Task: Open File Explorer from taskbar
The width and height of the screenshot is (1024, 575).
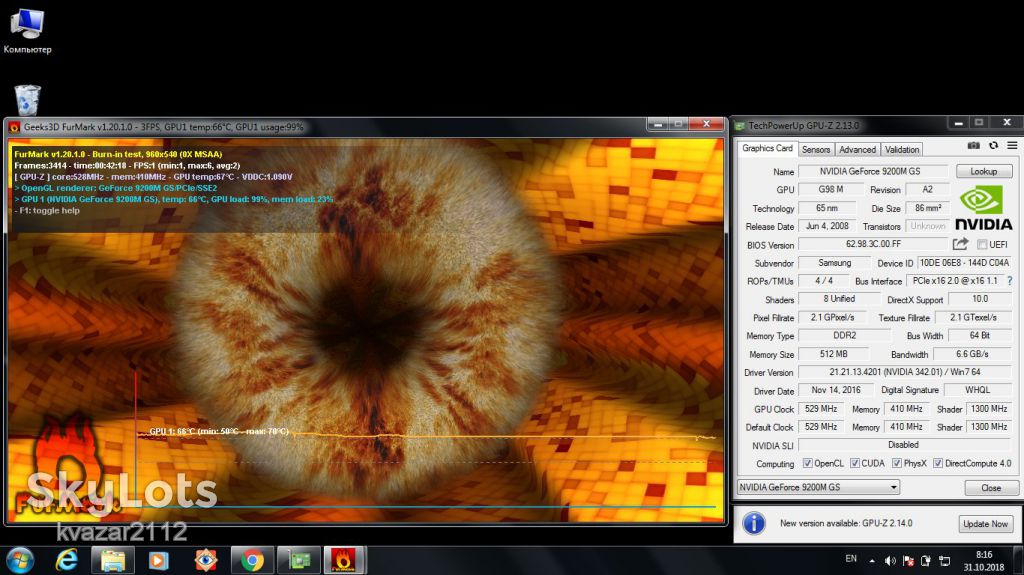Action: [x=112, y=560]
